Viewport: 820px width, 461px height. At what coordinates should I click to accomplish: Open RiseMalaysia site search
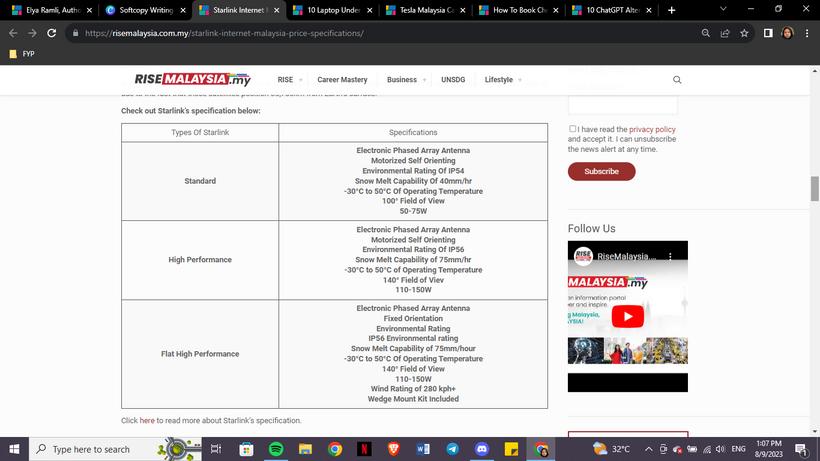[677, 79]
